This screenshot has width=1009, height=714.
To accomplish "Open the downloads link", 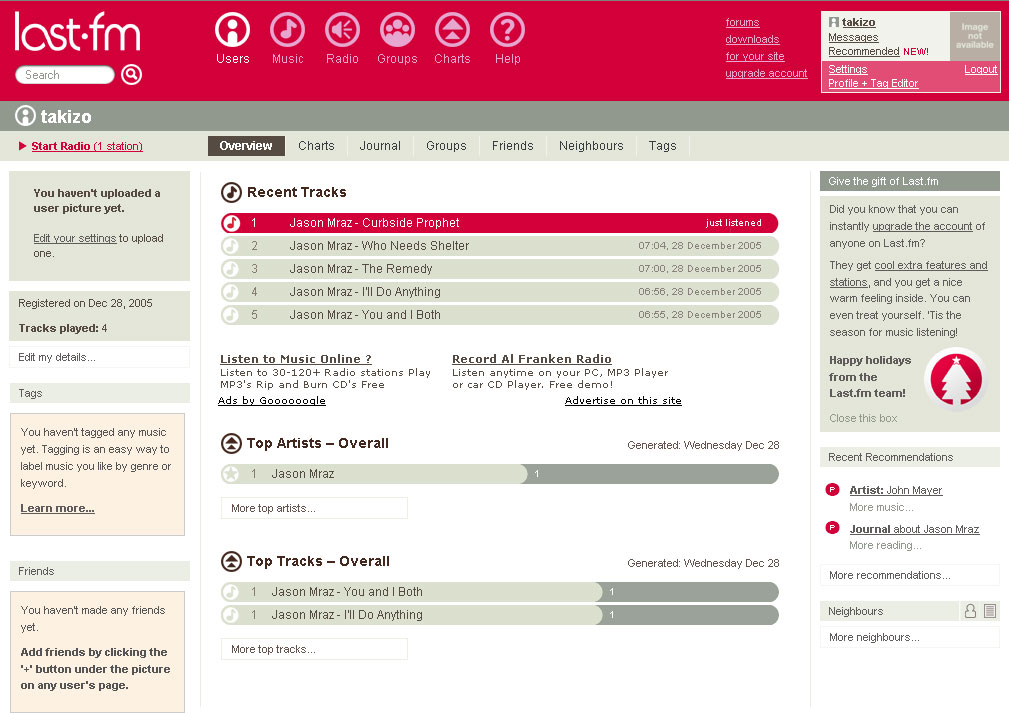I will click(752, 39).
